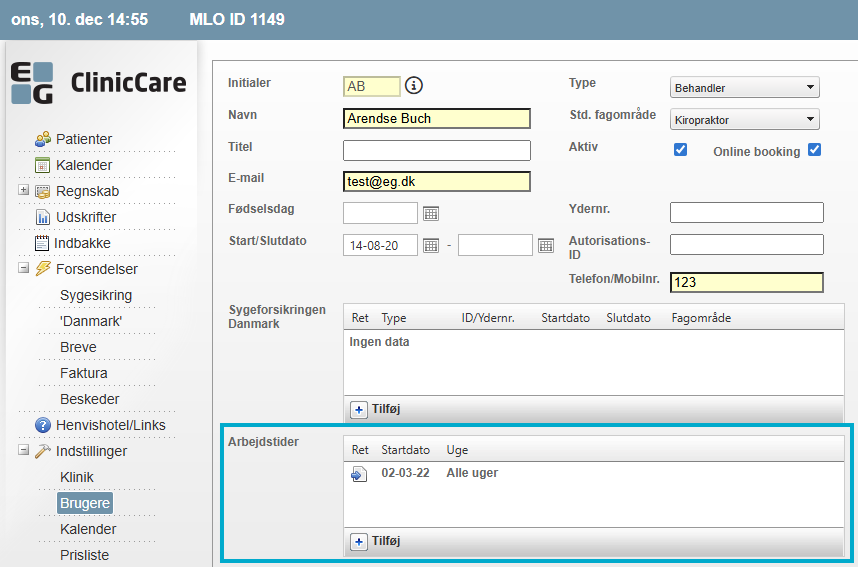Collapse the Indstillinger tree node
This screenshot has width=858, height=567.
(23, 450)
